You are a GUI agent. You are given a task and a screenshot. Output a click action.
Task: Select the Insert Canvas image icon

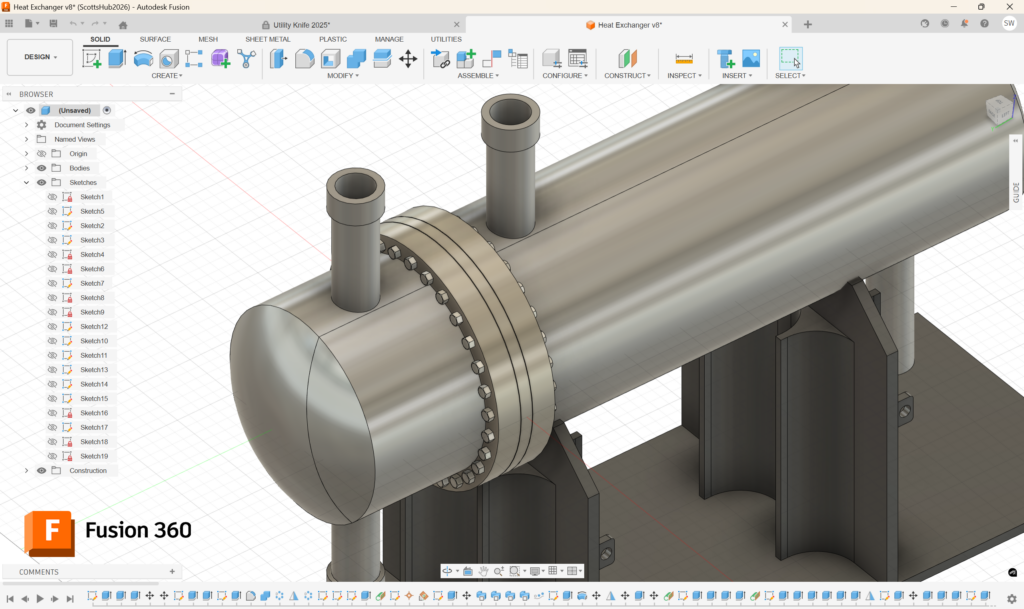click(751, 59)
